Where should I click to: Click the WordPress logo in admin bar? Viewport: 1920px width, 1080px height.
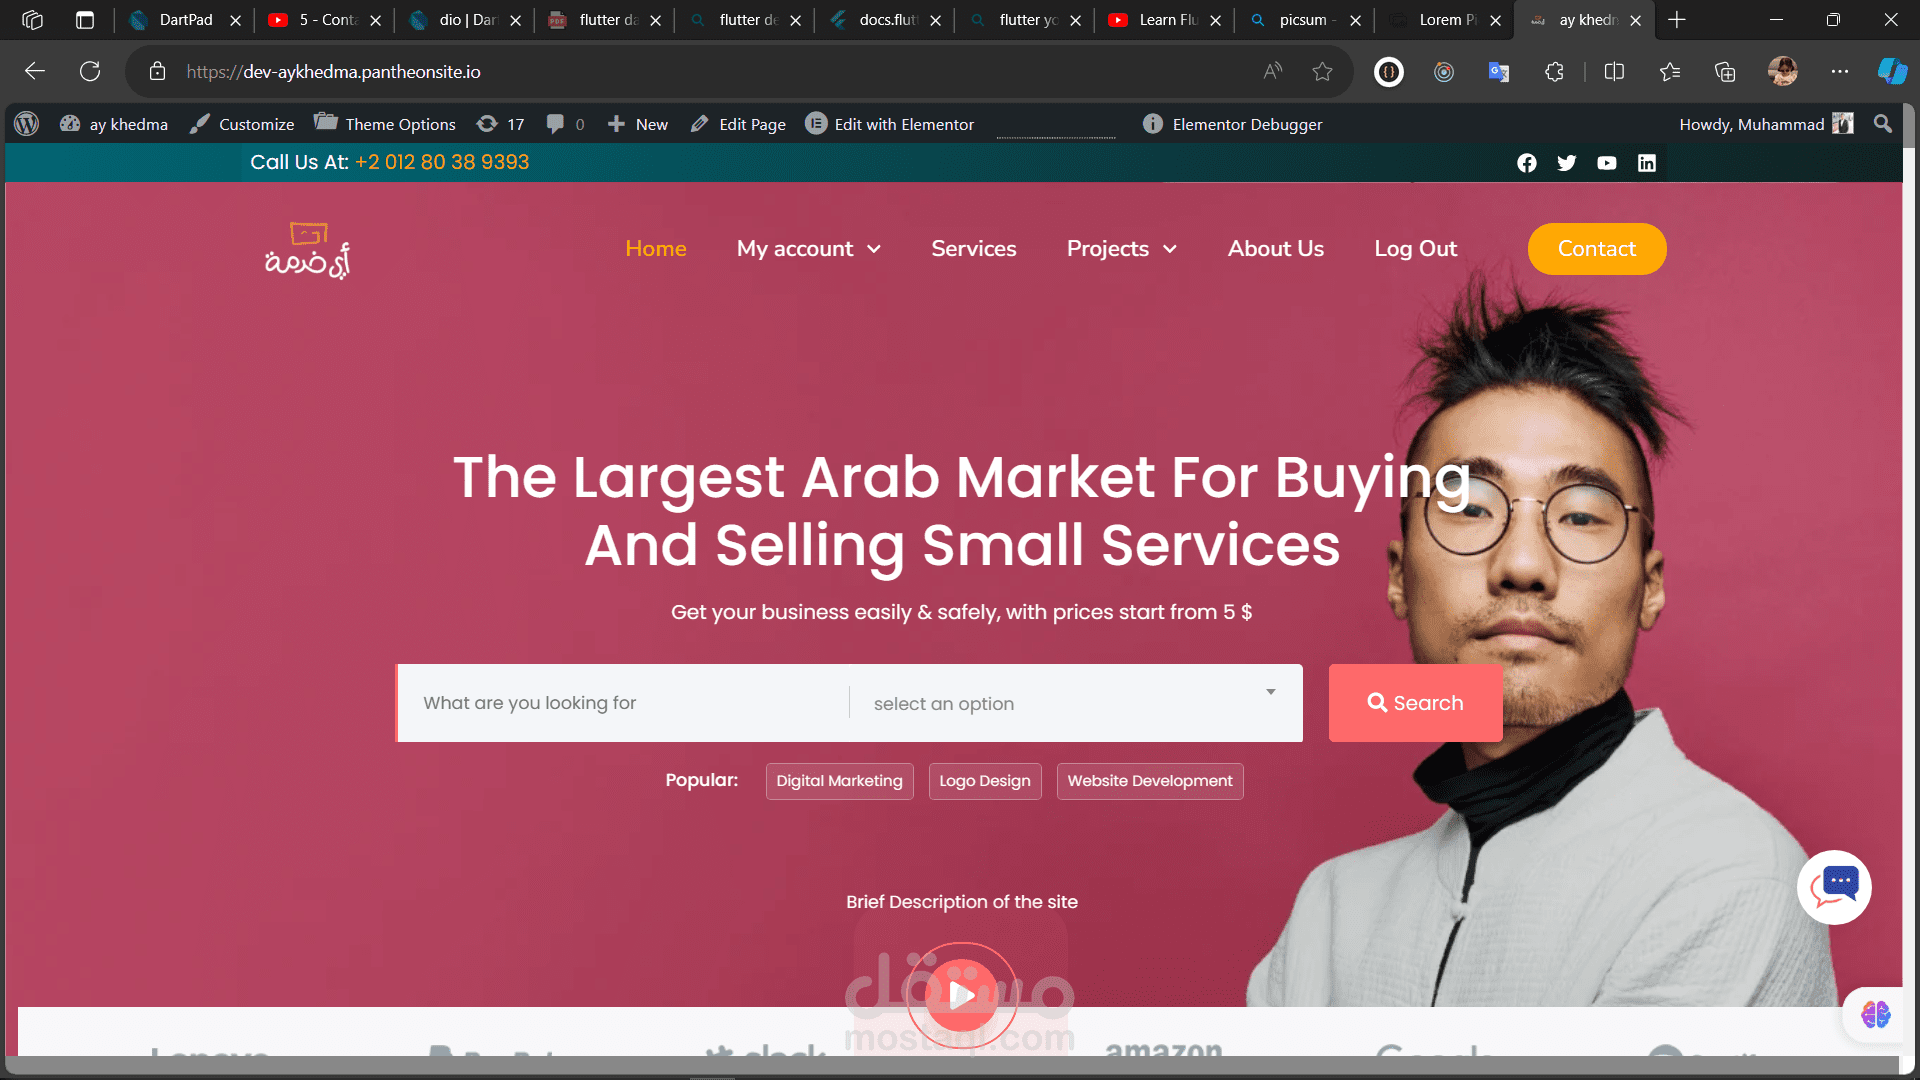tap(27, 124)
